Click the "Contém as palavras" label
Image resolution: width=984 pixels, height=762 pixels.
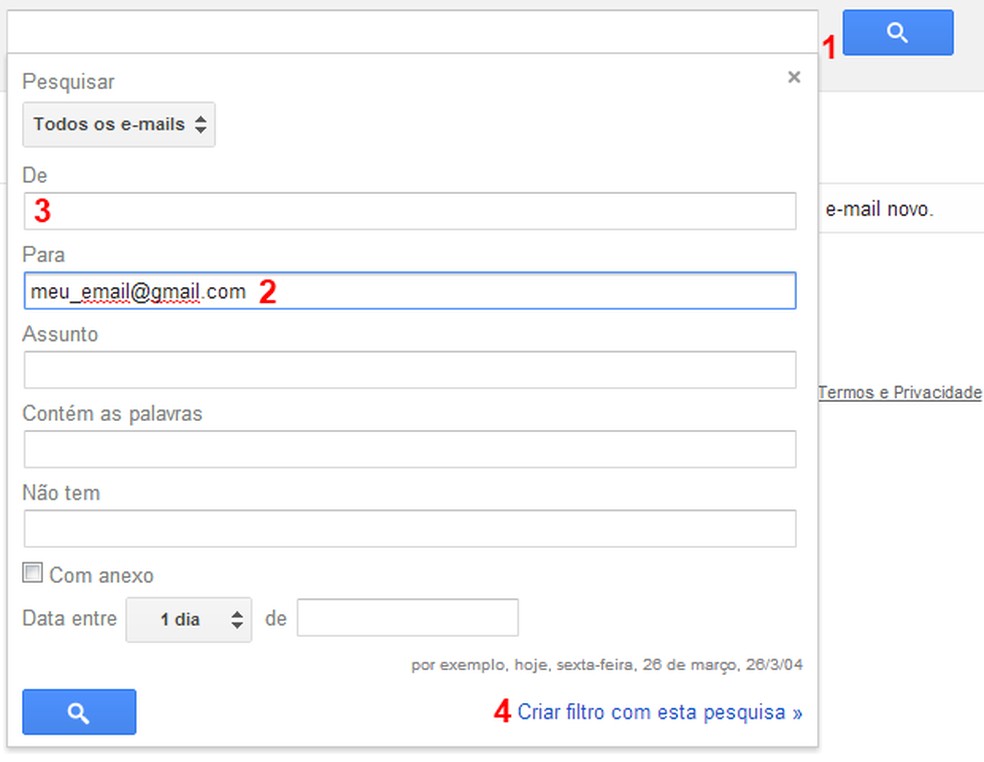click(112, 413)
